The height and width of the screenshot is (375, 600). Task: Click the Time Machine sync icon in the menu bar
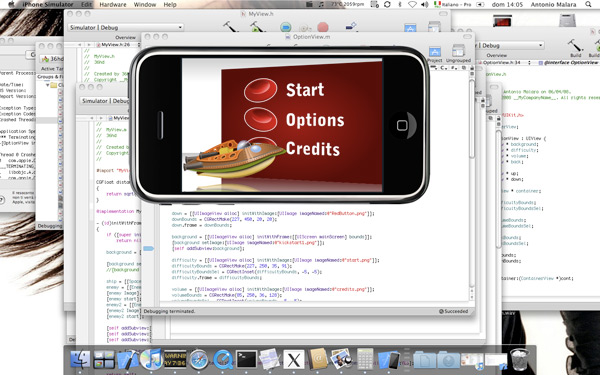[x=387, y=5]
